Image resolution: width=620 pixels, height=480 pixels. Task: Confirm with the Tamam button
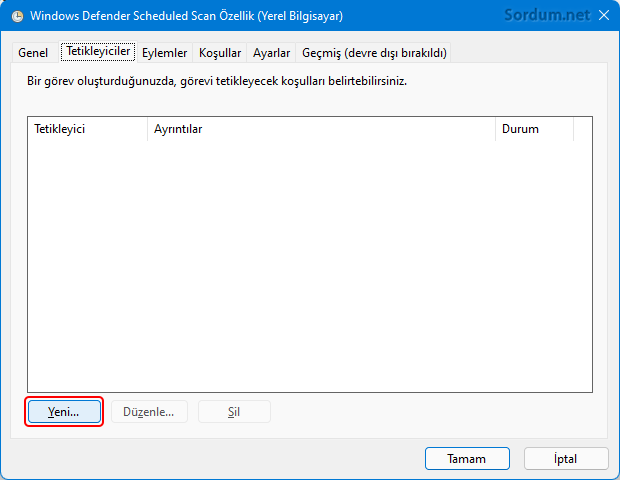coord(467,459)
